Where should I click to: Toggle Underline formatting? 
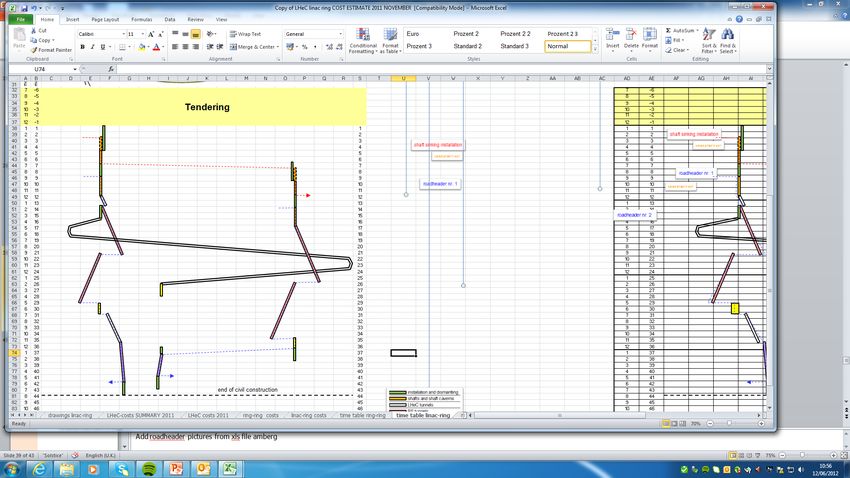click(102, 47)
